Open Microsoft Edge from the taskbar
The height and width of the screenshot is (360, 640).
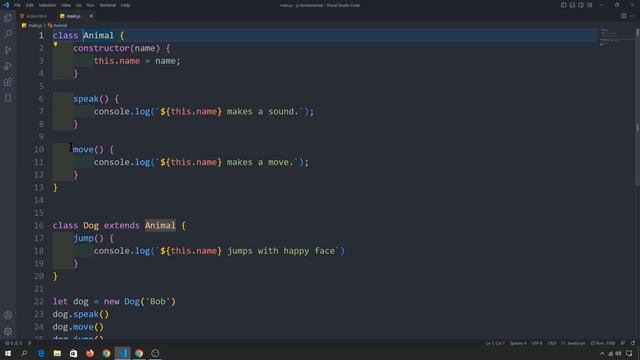[41, 353]
